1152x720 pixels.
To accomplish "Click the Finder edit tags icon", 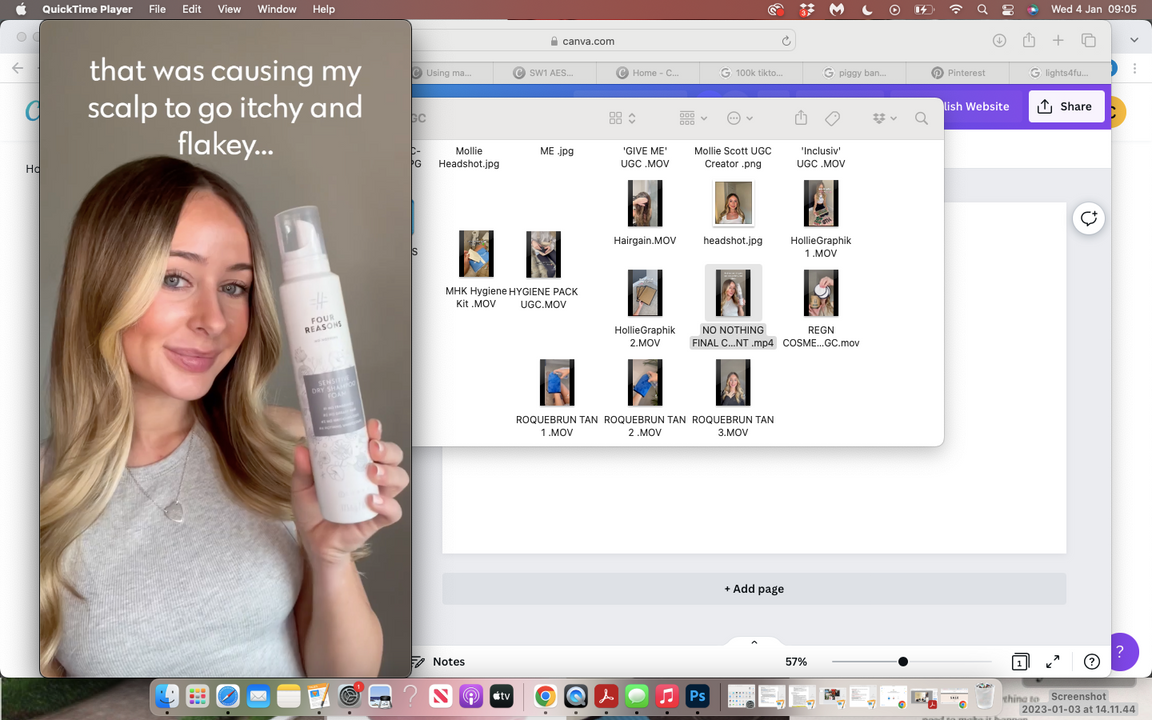I will pos(832,118).
